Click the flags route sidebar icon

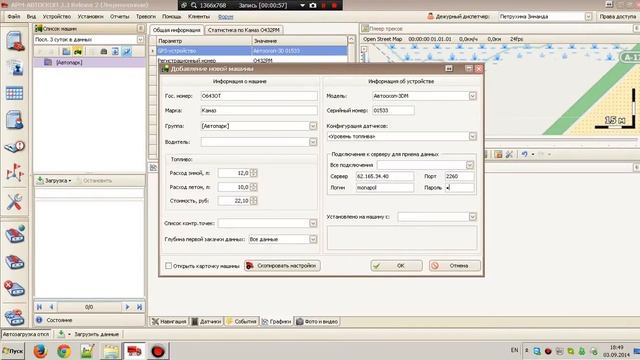point(14,173)
